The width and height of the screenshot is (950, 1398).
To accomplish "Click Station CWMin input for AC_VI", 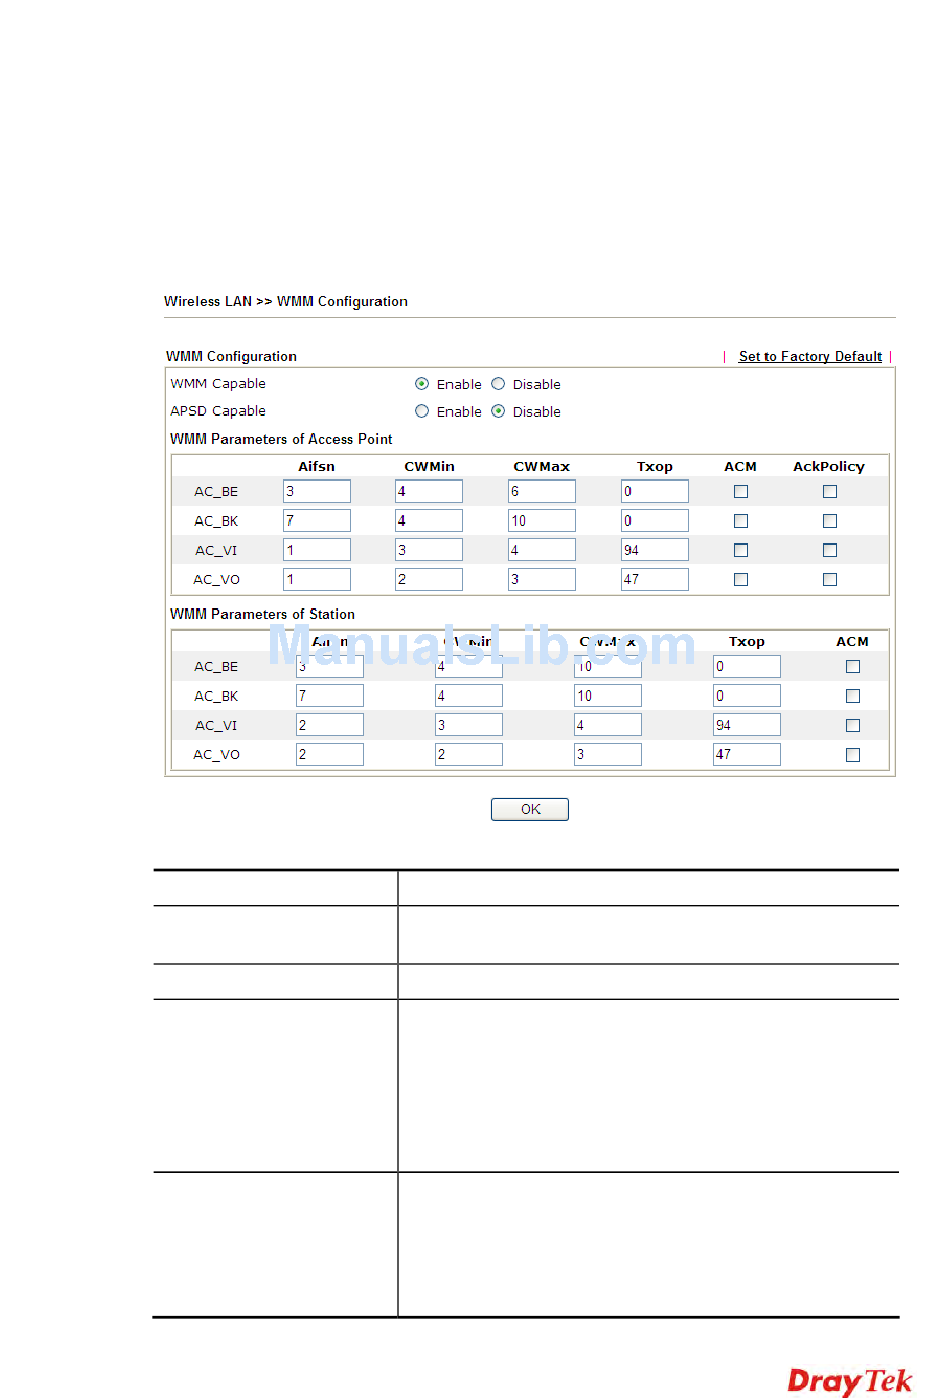I will click(469, 725).
